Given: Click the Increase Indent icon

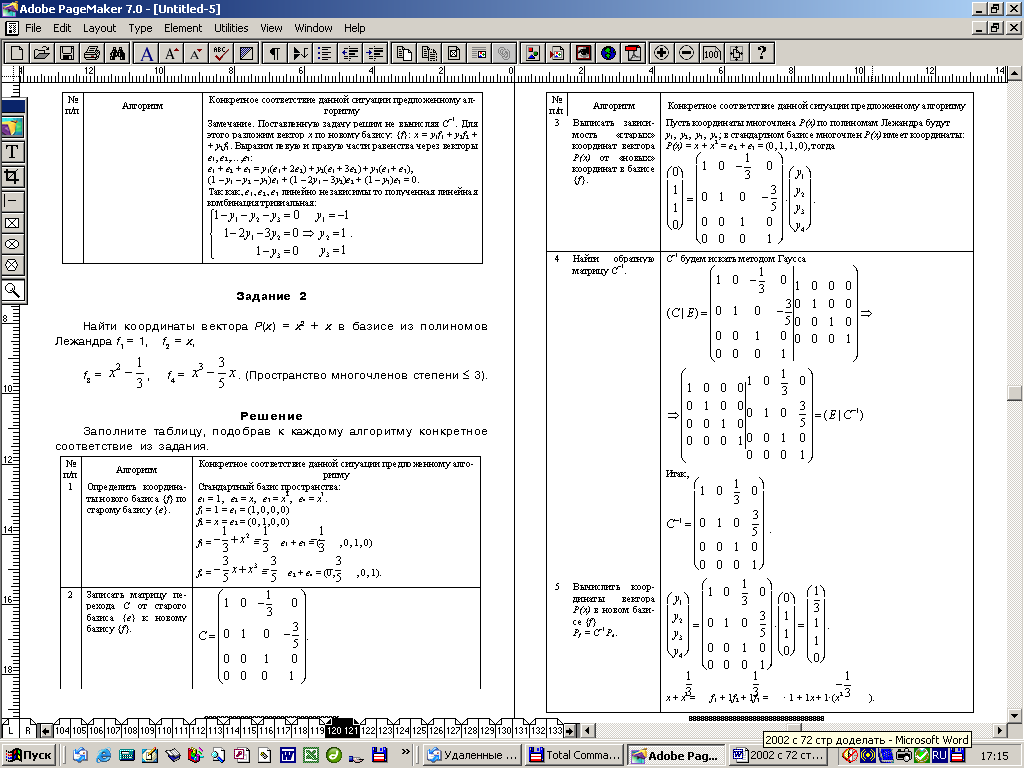Looking at the screenshot, I should [x=375, y=53].
